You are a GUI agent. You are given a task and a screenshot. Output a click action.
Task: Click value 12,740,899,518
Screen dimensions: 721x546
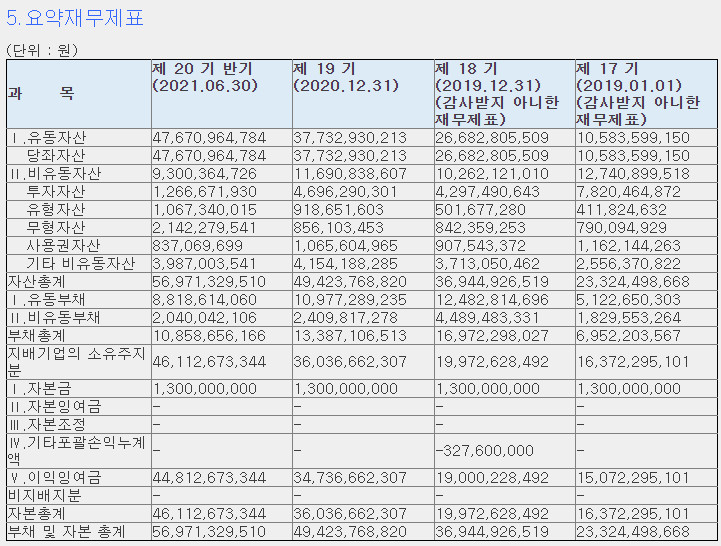[x=633, y=174]
